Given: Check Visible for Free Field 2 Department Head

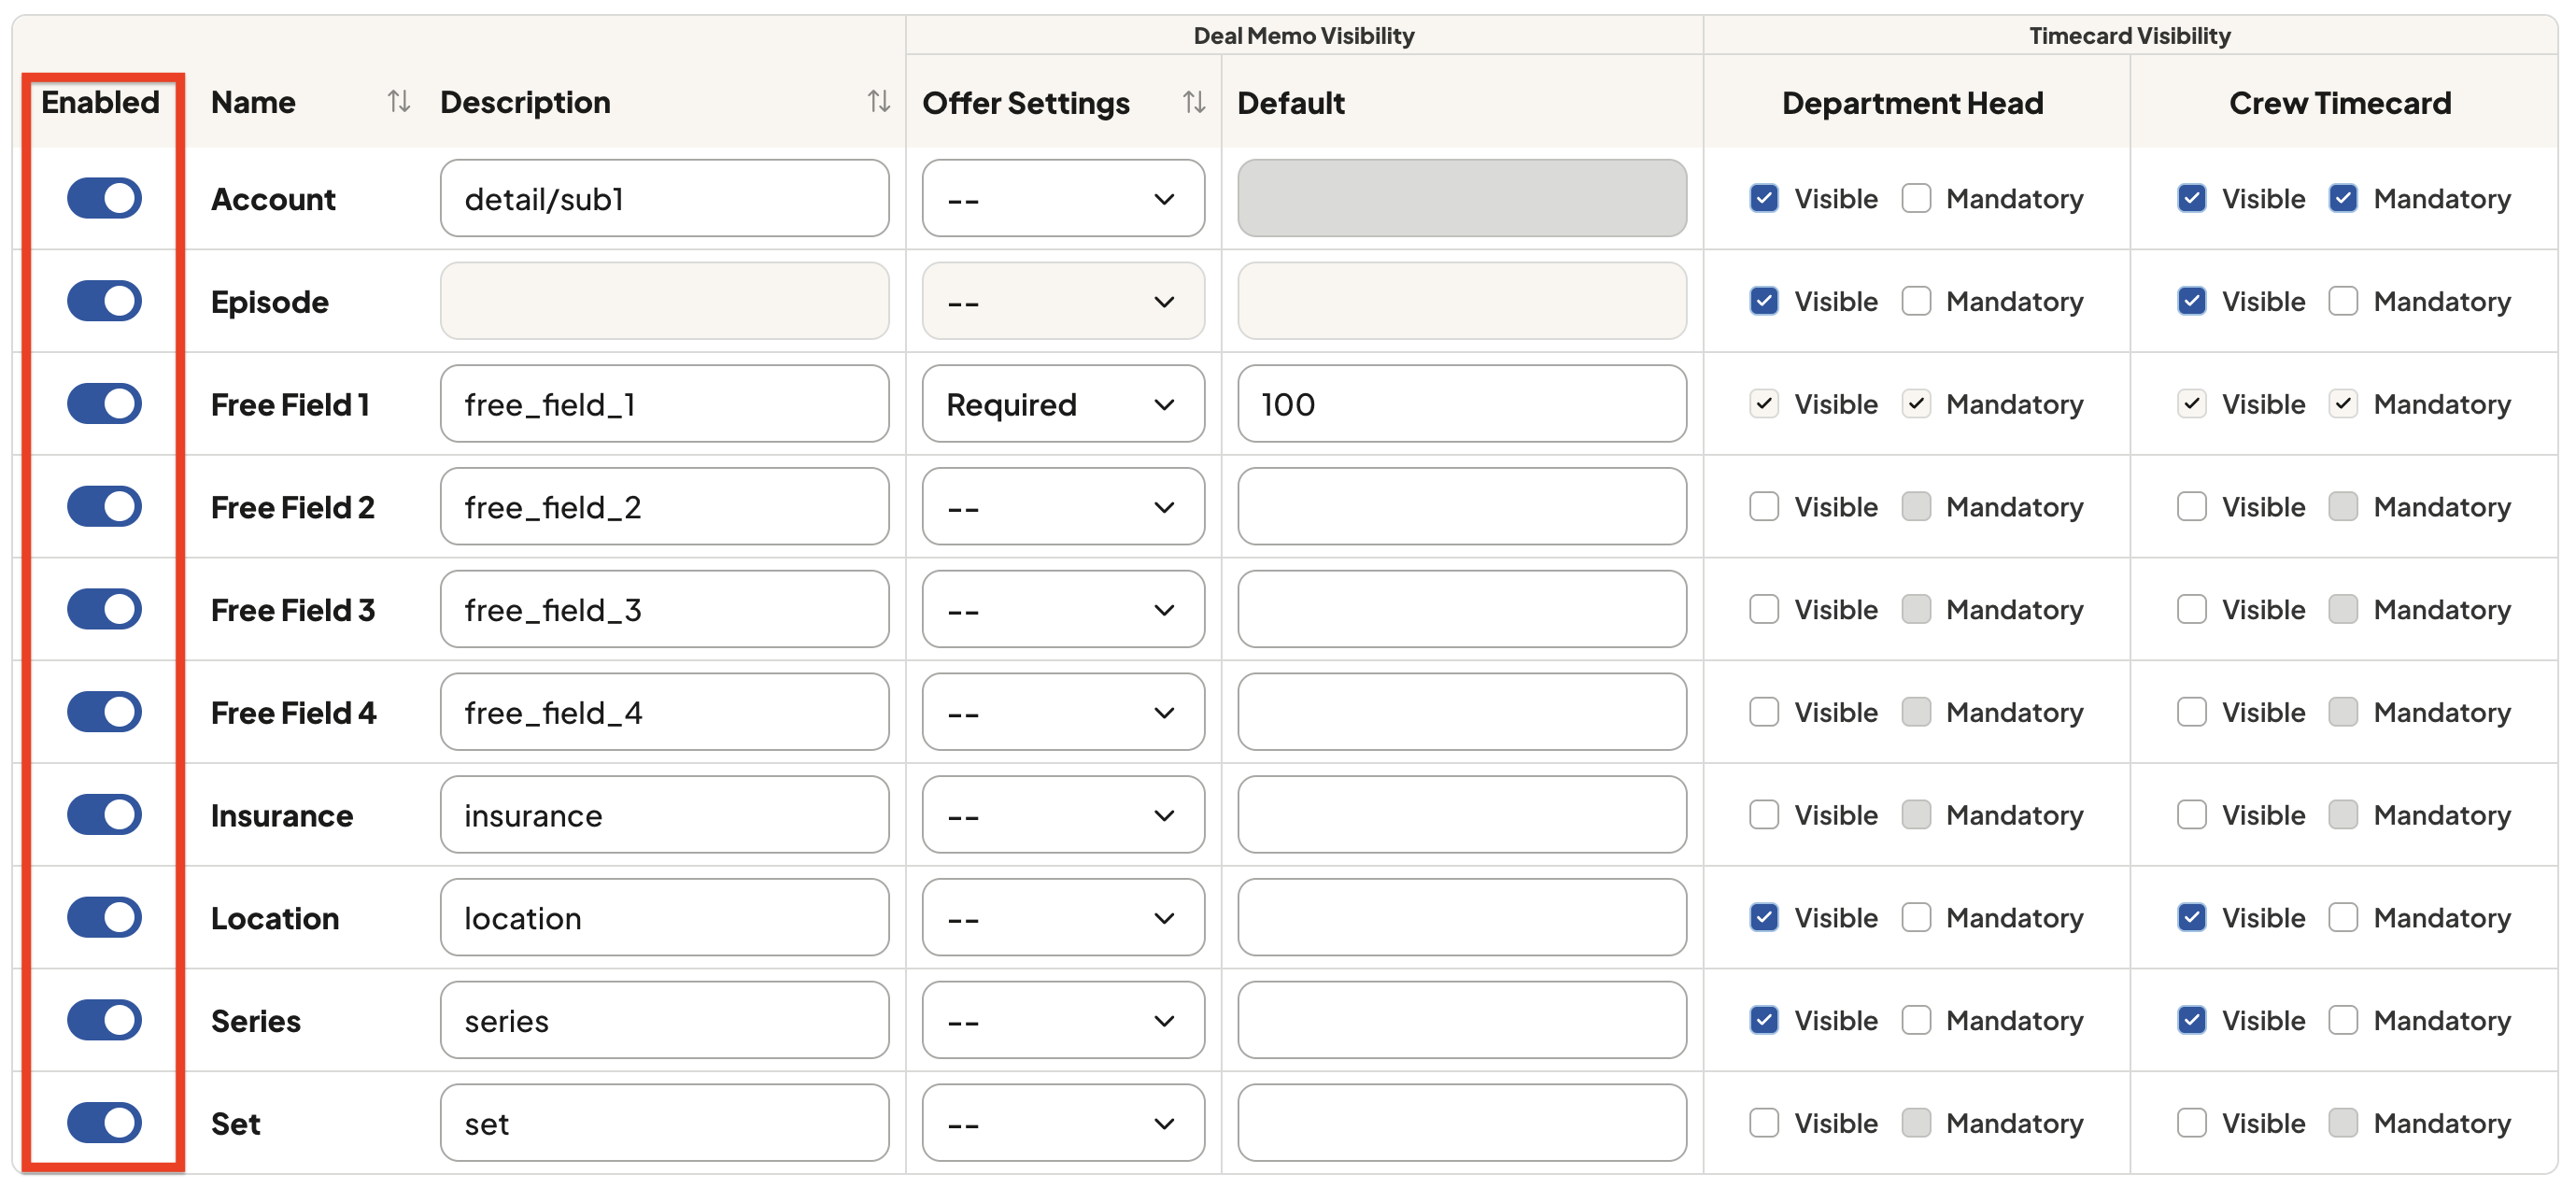Looking at the screenshot, I should point(1764,506).
